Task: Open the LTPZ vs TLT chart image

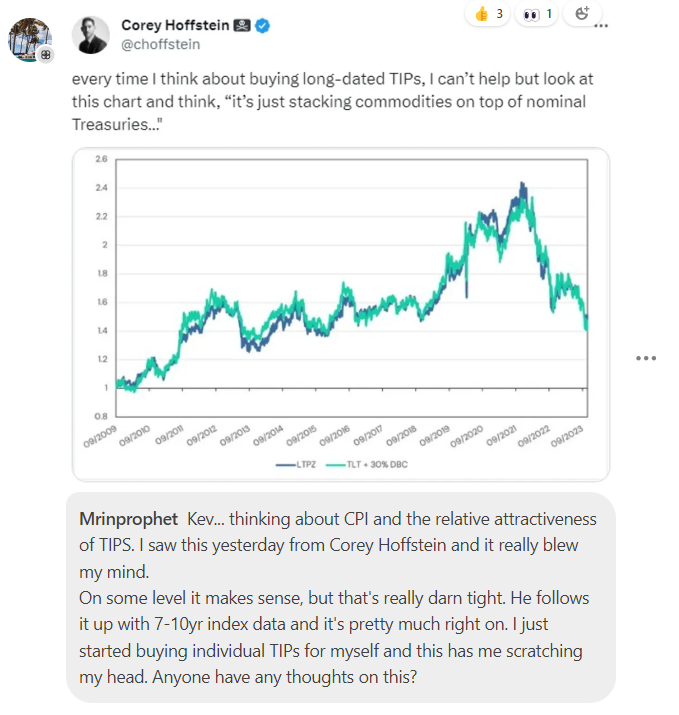Action: pos(341,314)
